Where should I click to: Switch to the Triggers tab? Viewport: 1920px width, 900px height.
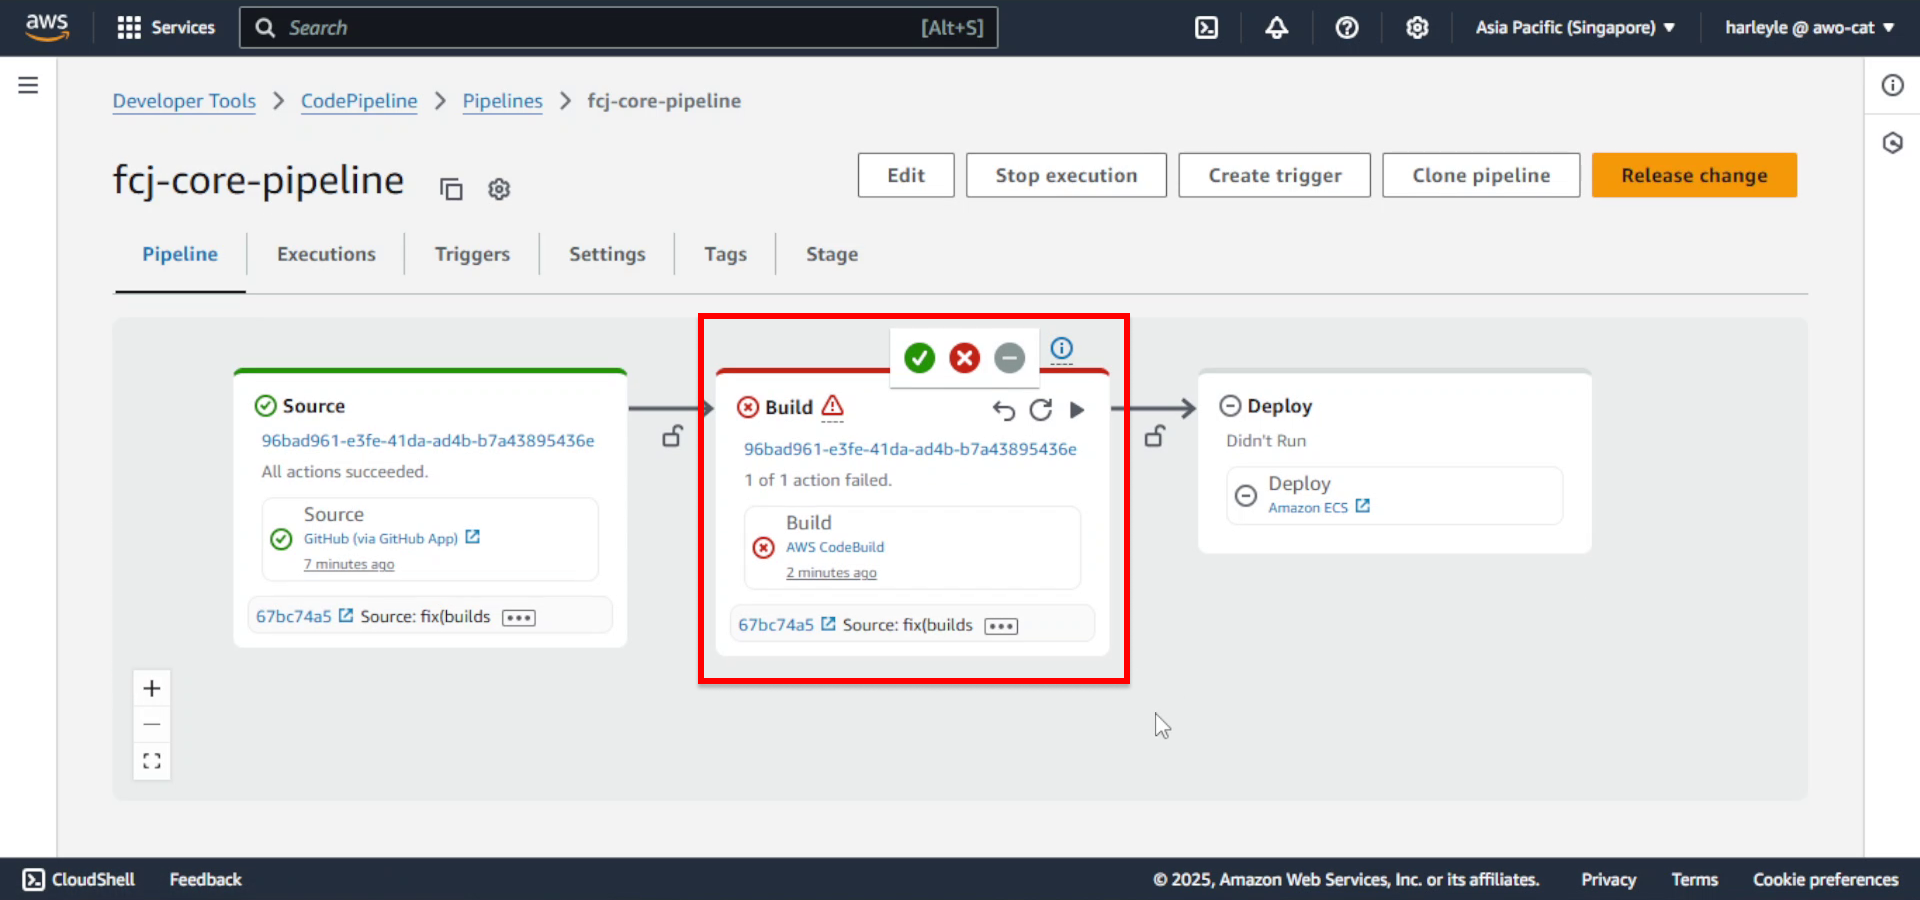[x=472, y=254]
